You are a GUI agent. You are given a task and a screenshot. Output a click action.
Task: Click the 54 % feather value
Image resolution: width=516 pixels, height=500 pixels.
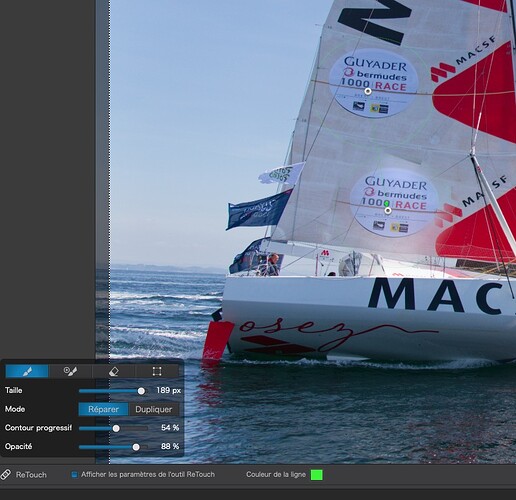point(170,428)
